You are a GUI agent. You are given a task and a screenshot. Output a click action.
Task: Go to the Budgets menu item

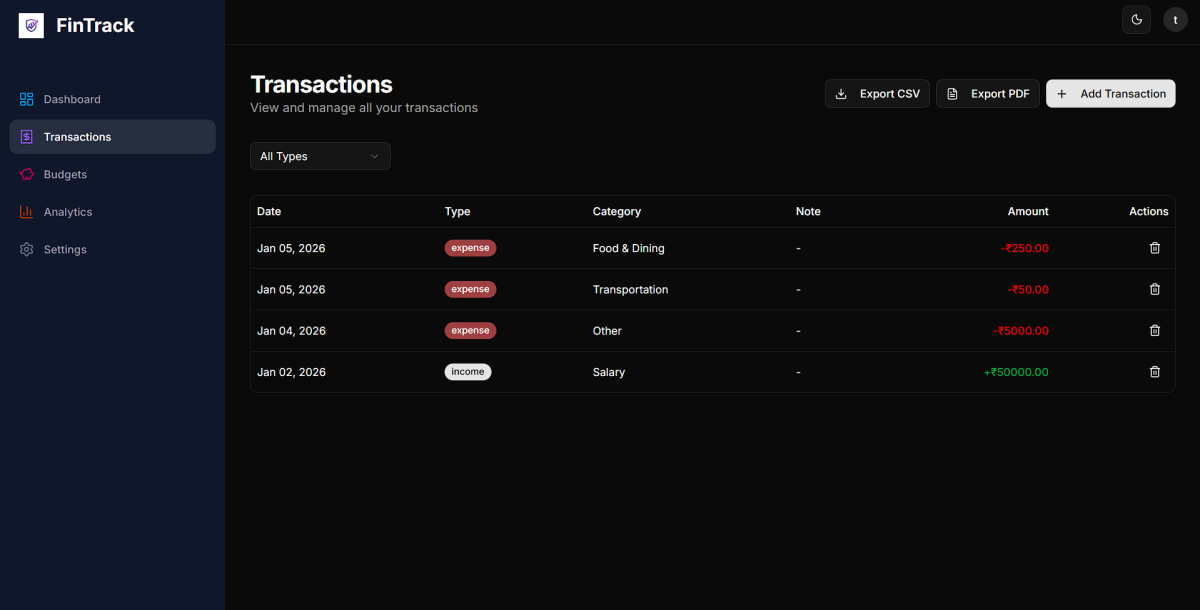point(65,174)
